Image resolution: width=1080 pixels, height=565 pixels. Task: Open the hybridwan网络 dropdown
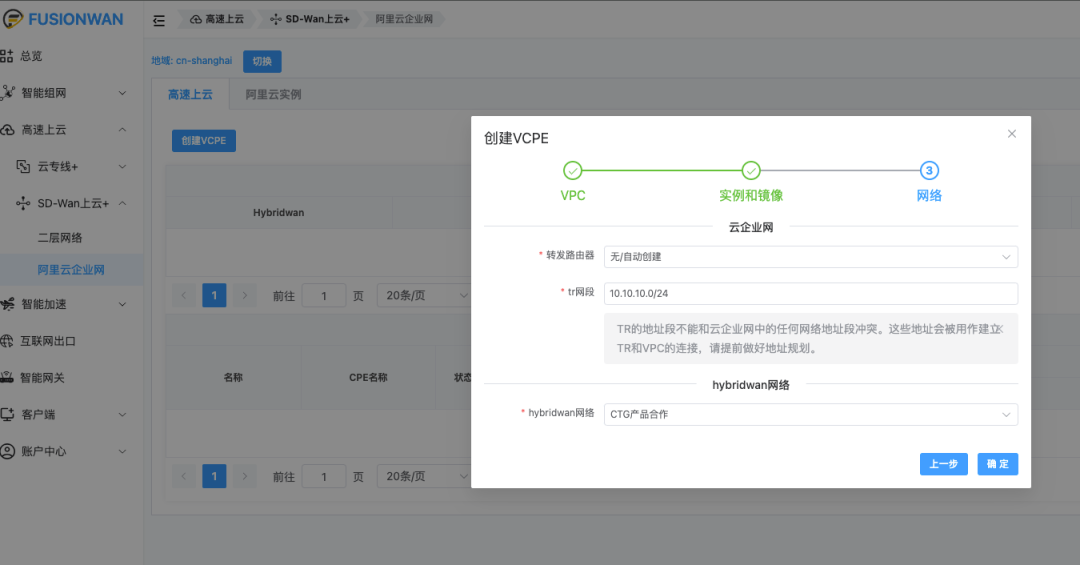tap(810, 414)
